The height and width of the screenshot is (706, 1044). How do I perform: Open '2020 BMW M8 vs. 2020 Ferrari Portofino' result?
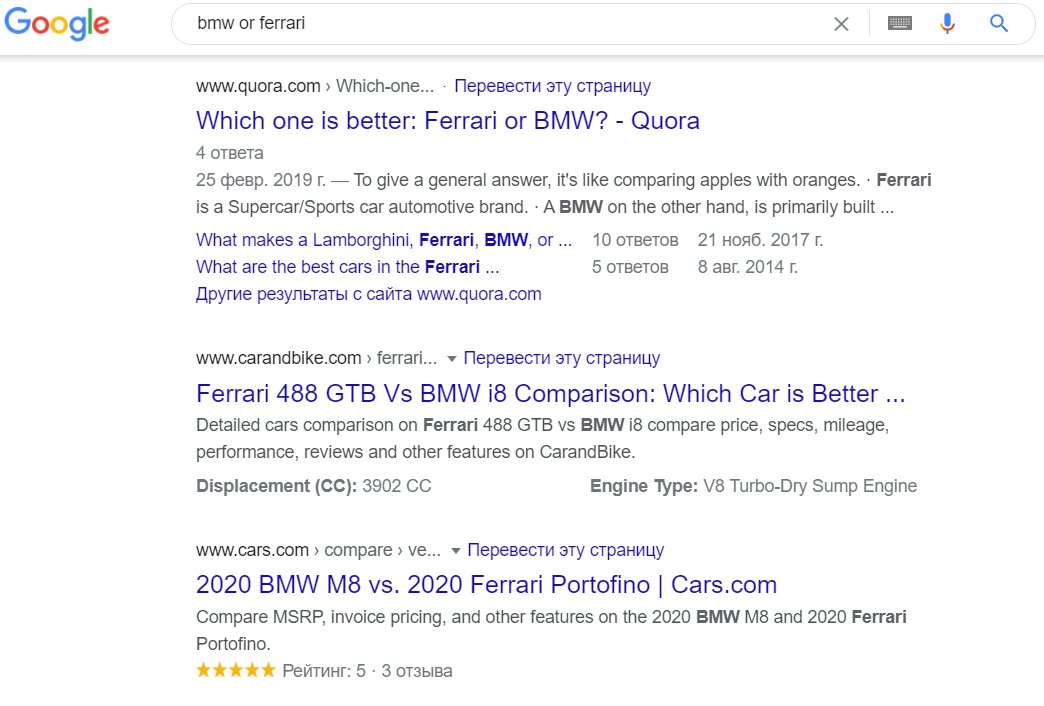[x=486, y=585]
